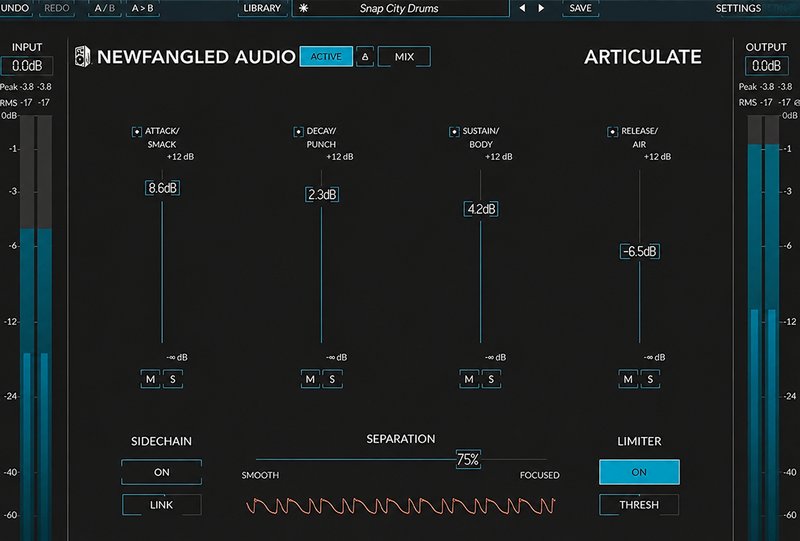Viewport: 800px width, 541px height.
Task: Go to the next preset arrow
Action: [541, 8]
